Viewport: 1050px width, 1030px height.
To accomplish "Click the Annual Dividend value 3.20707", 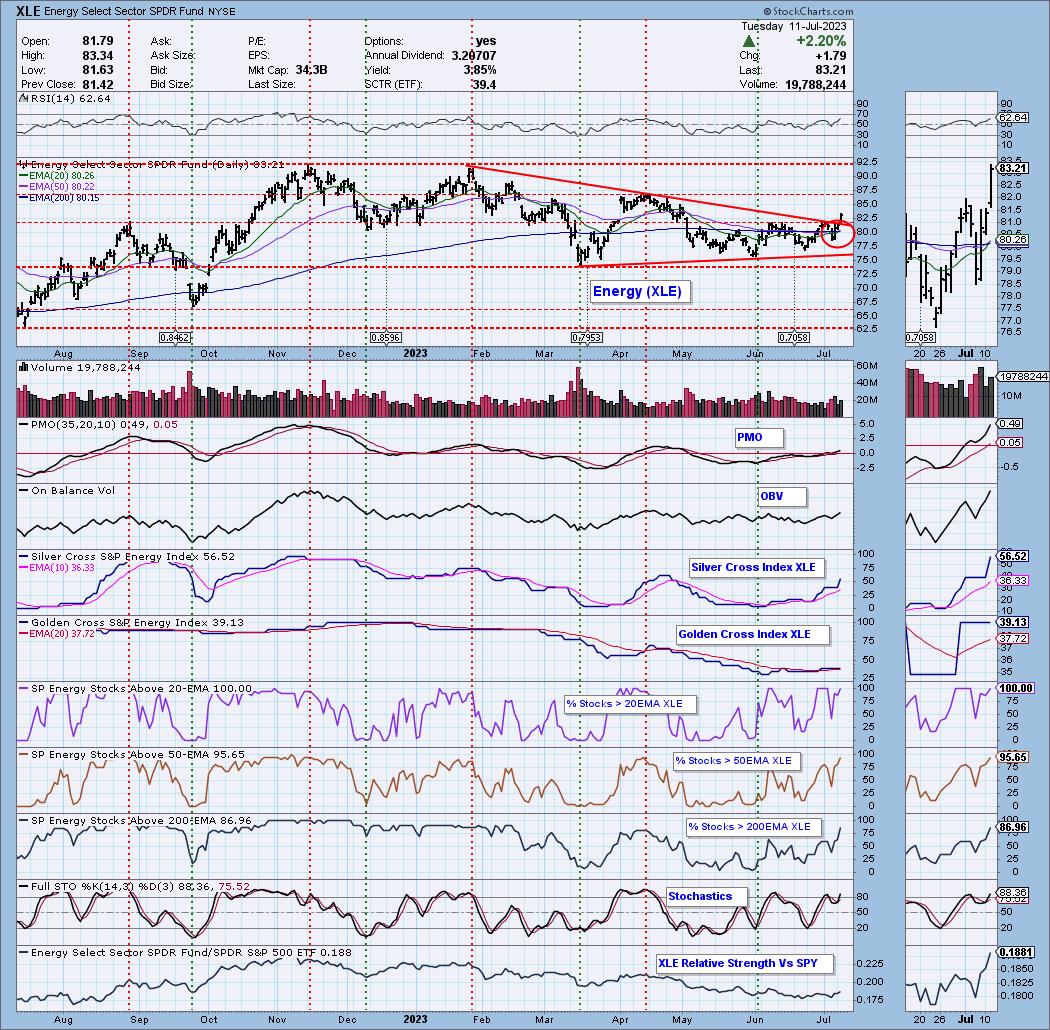I will [474, 56].
